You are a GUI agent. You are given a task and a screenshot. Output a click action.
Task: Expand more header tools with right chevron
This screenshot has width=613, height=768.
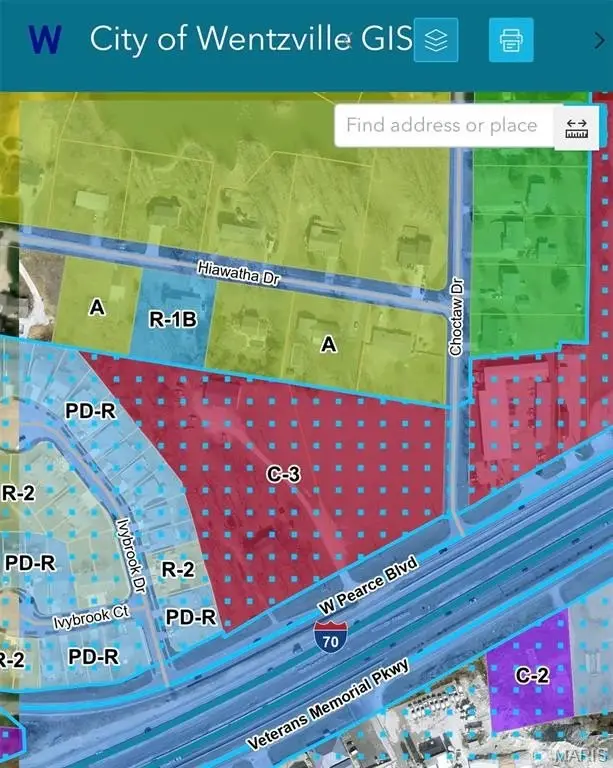click(599, 41)
